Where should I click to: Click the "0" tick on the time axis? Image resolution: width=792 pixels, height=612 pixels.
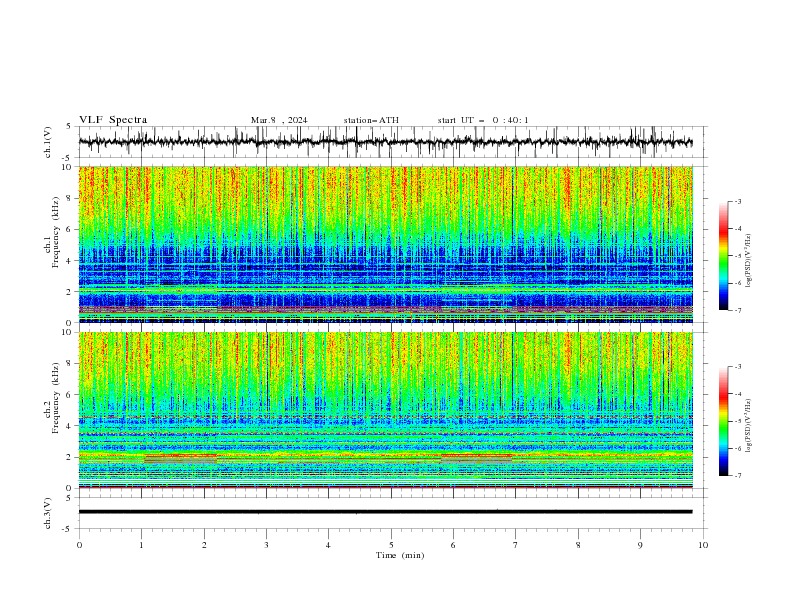click(79, 545)
